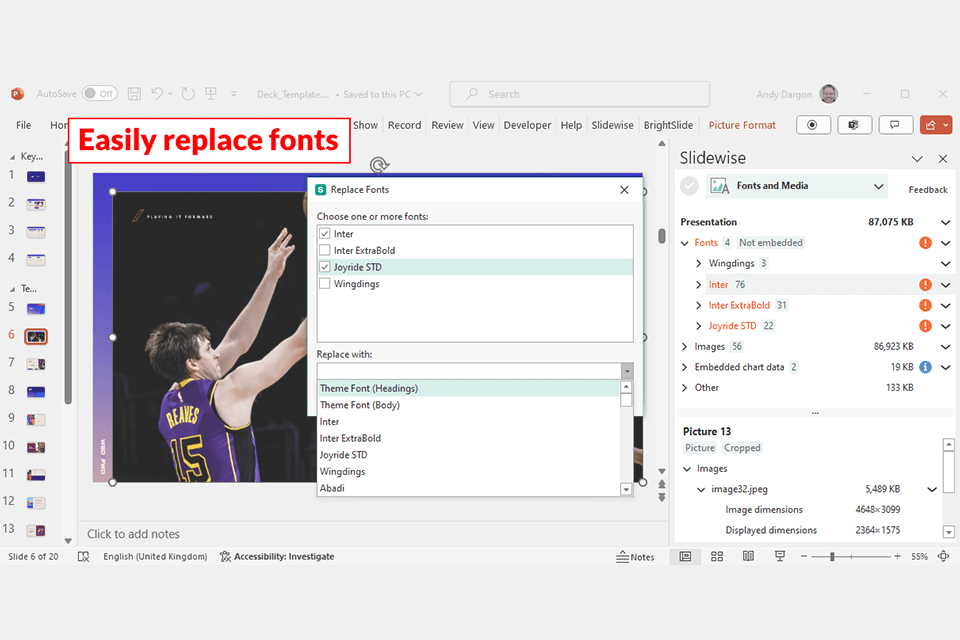Start presentation from beginning icon
This screenshot has width=960, height=640.
click(x=211, y=93)
